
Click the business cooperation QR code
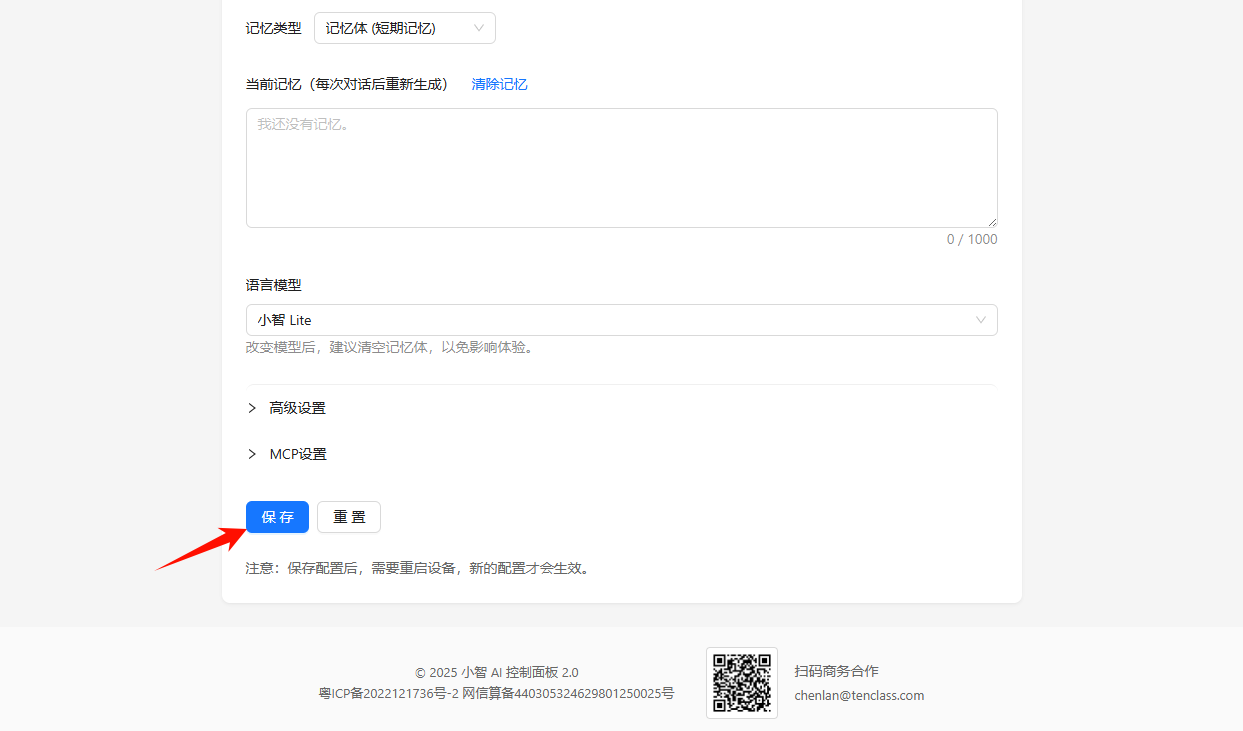(x=741, y=682)
